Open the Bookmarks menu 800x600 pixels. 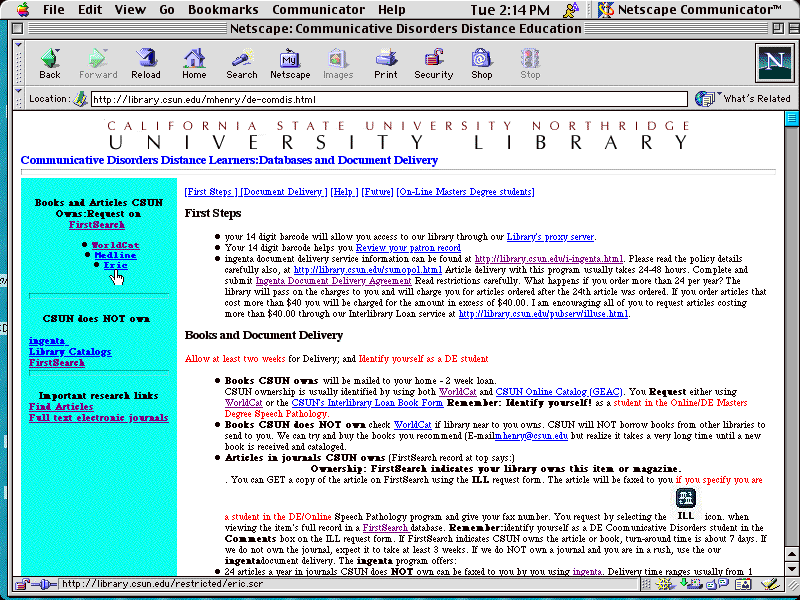point(223,9)
